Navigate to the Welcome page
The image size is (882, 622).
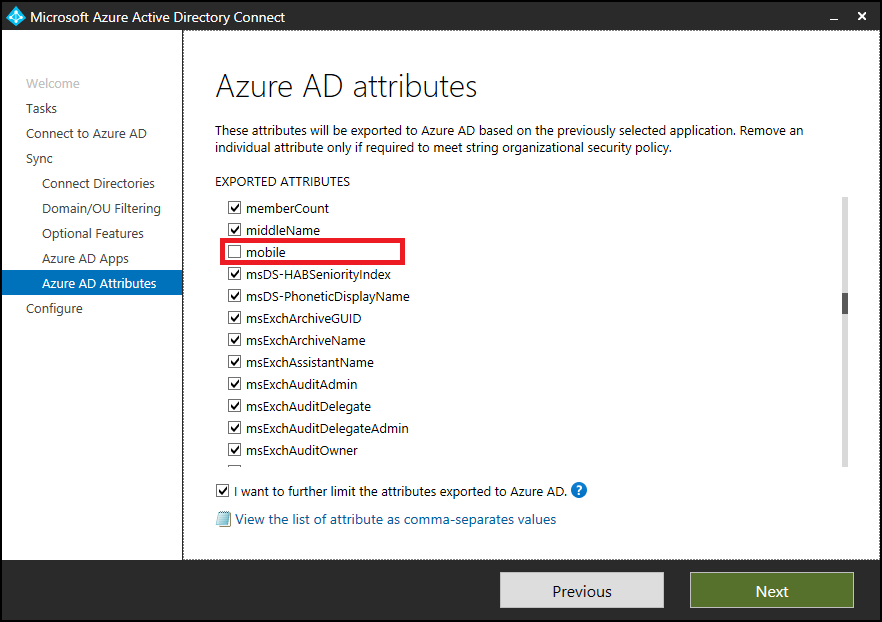52,83
